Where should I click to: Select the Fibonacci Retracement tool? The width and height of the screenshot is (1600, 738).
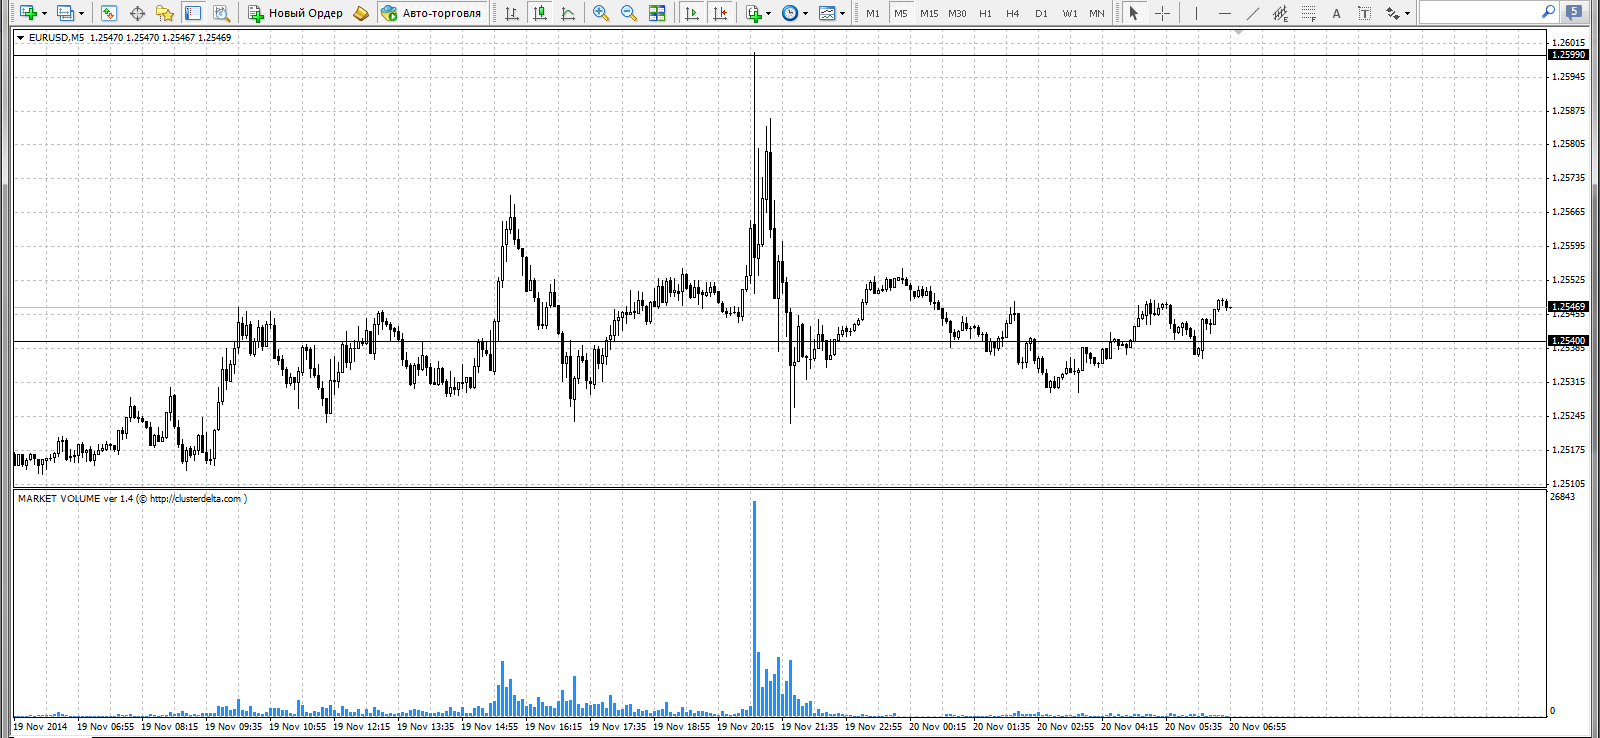(x=1308, y=13)
